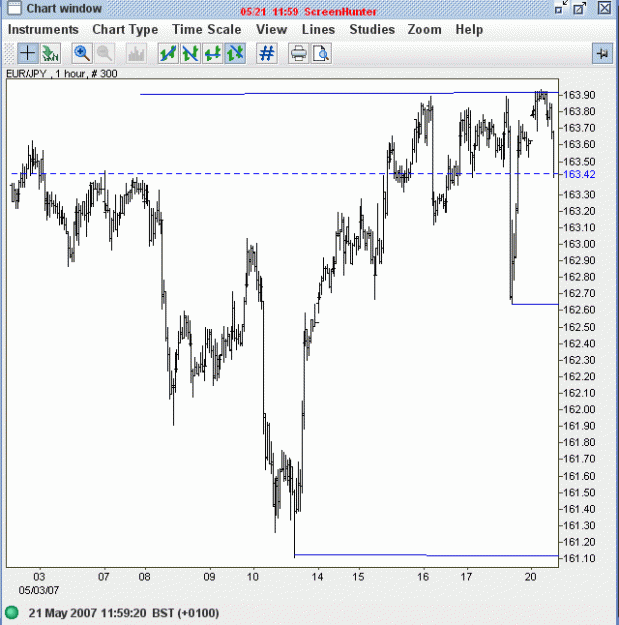Screen dimensions: 619x625
Task: Click the 163.00 price axis label
Action: [x=579, y=244]
